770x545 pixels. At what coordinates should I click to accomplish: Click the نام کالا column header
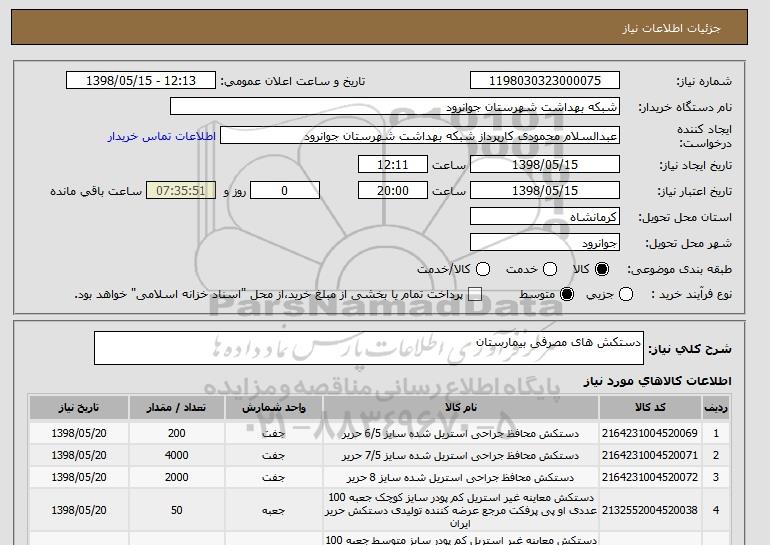(461, 408)
